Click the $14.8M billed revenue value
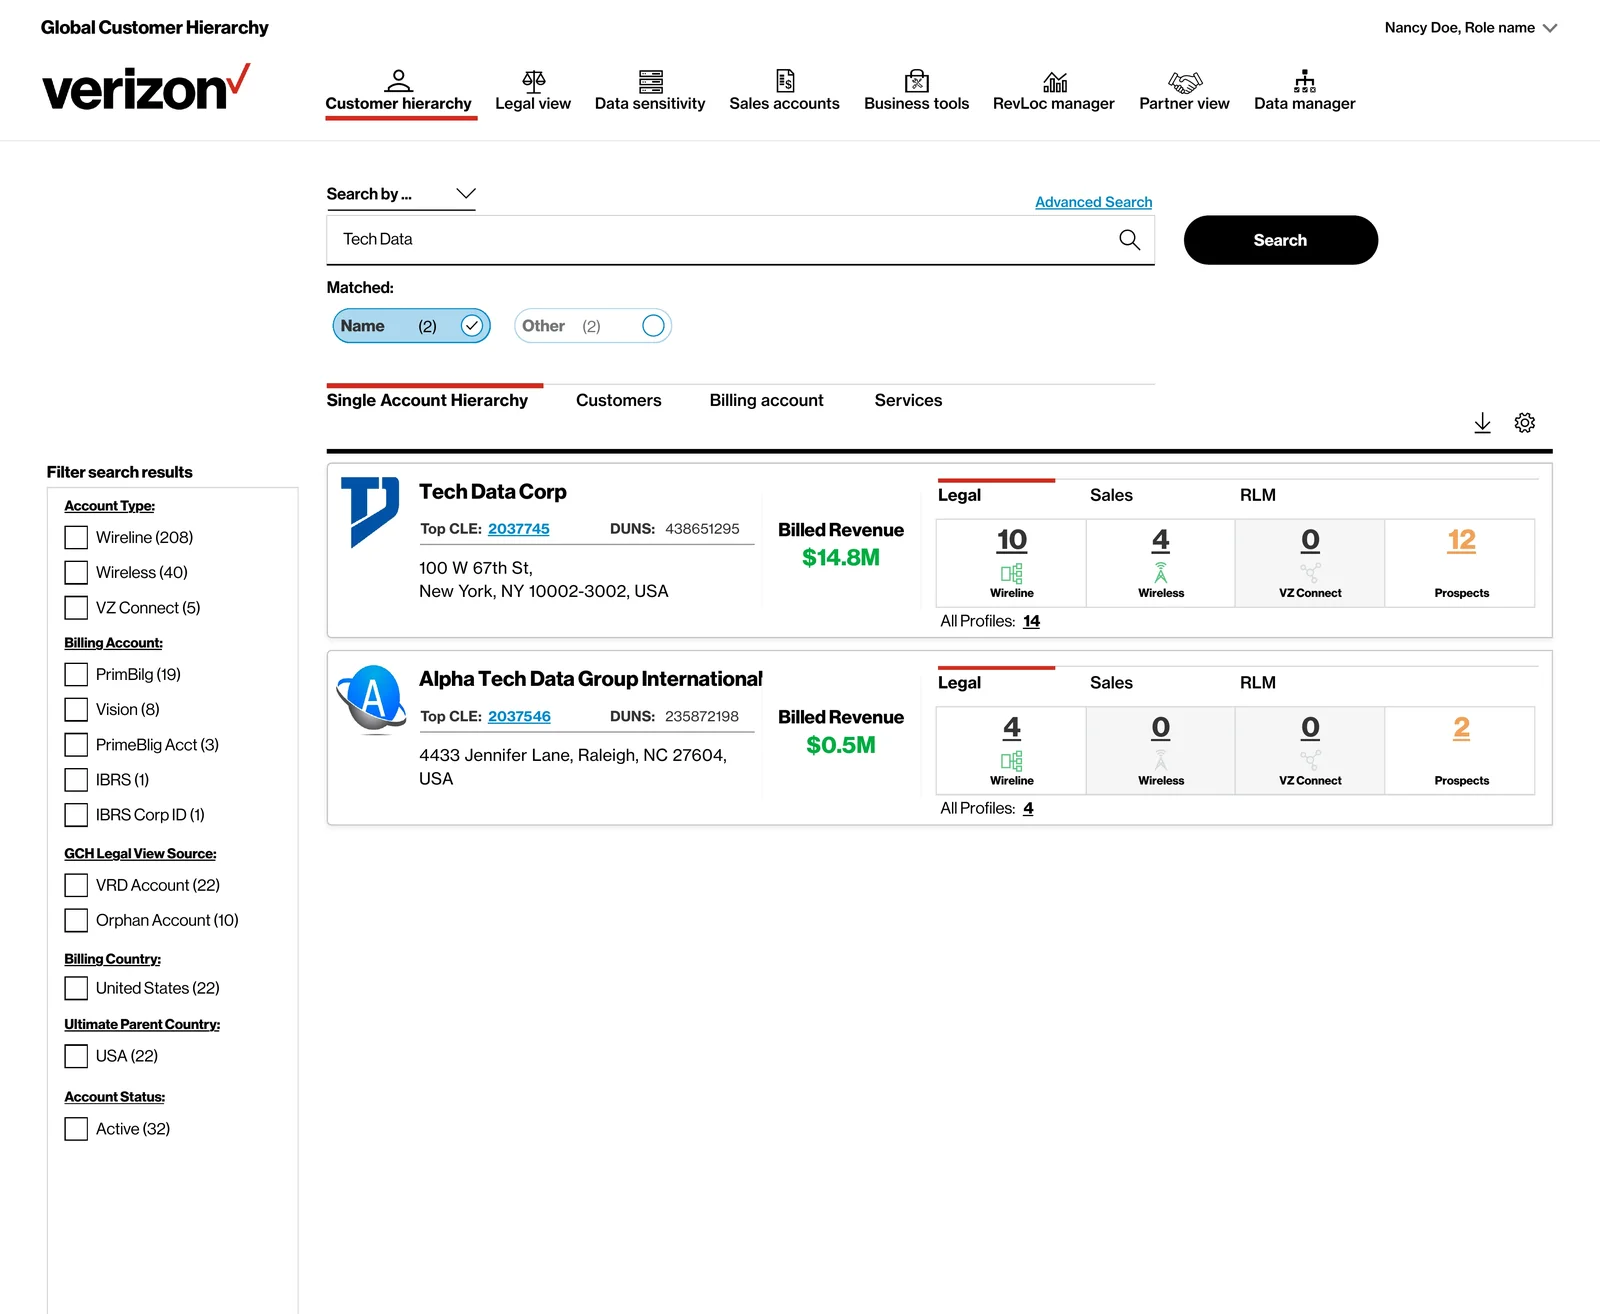 [841, 558]
